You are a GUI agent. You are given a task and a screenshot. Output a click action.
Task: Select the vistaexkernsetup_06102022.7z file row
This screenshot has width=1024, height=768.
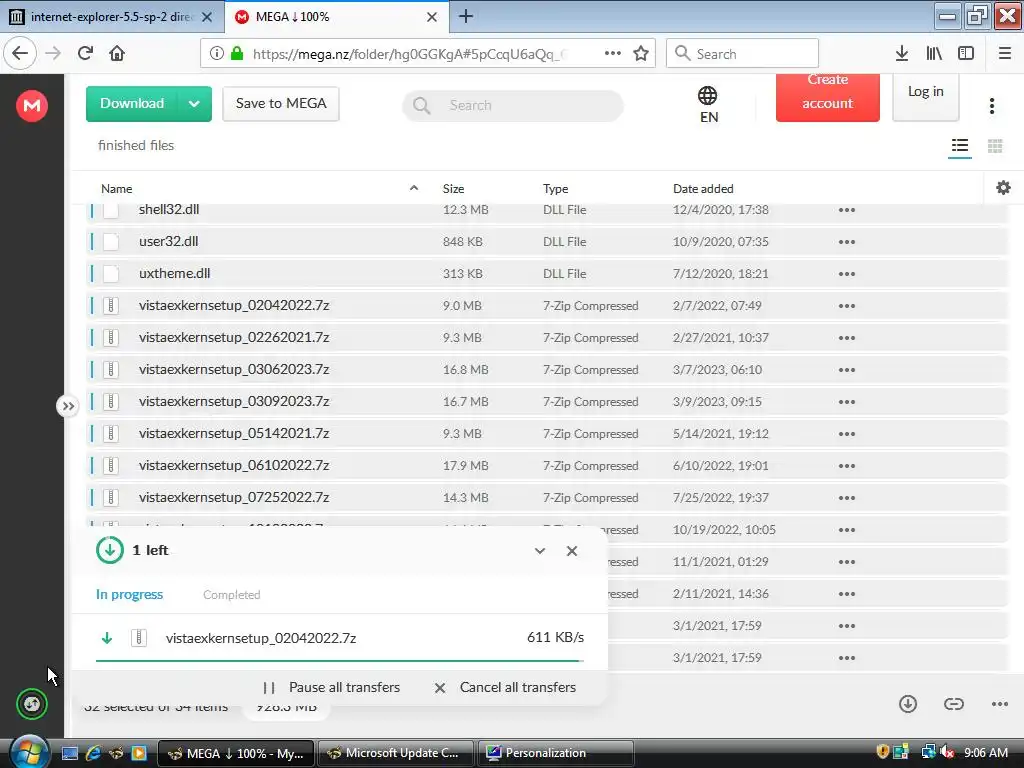tap(546, 466)
